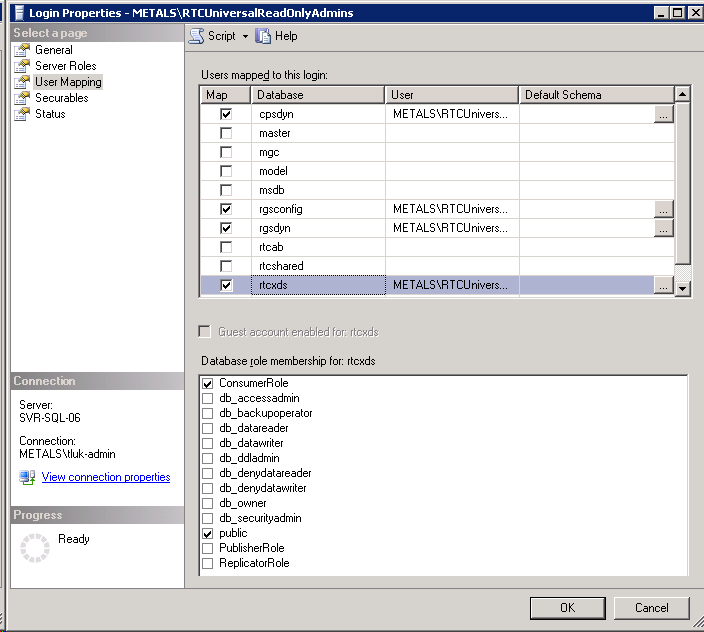Screen dimensions: 704x632
Task: Click the User Mapping page icon
Action: (22, 82)
